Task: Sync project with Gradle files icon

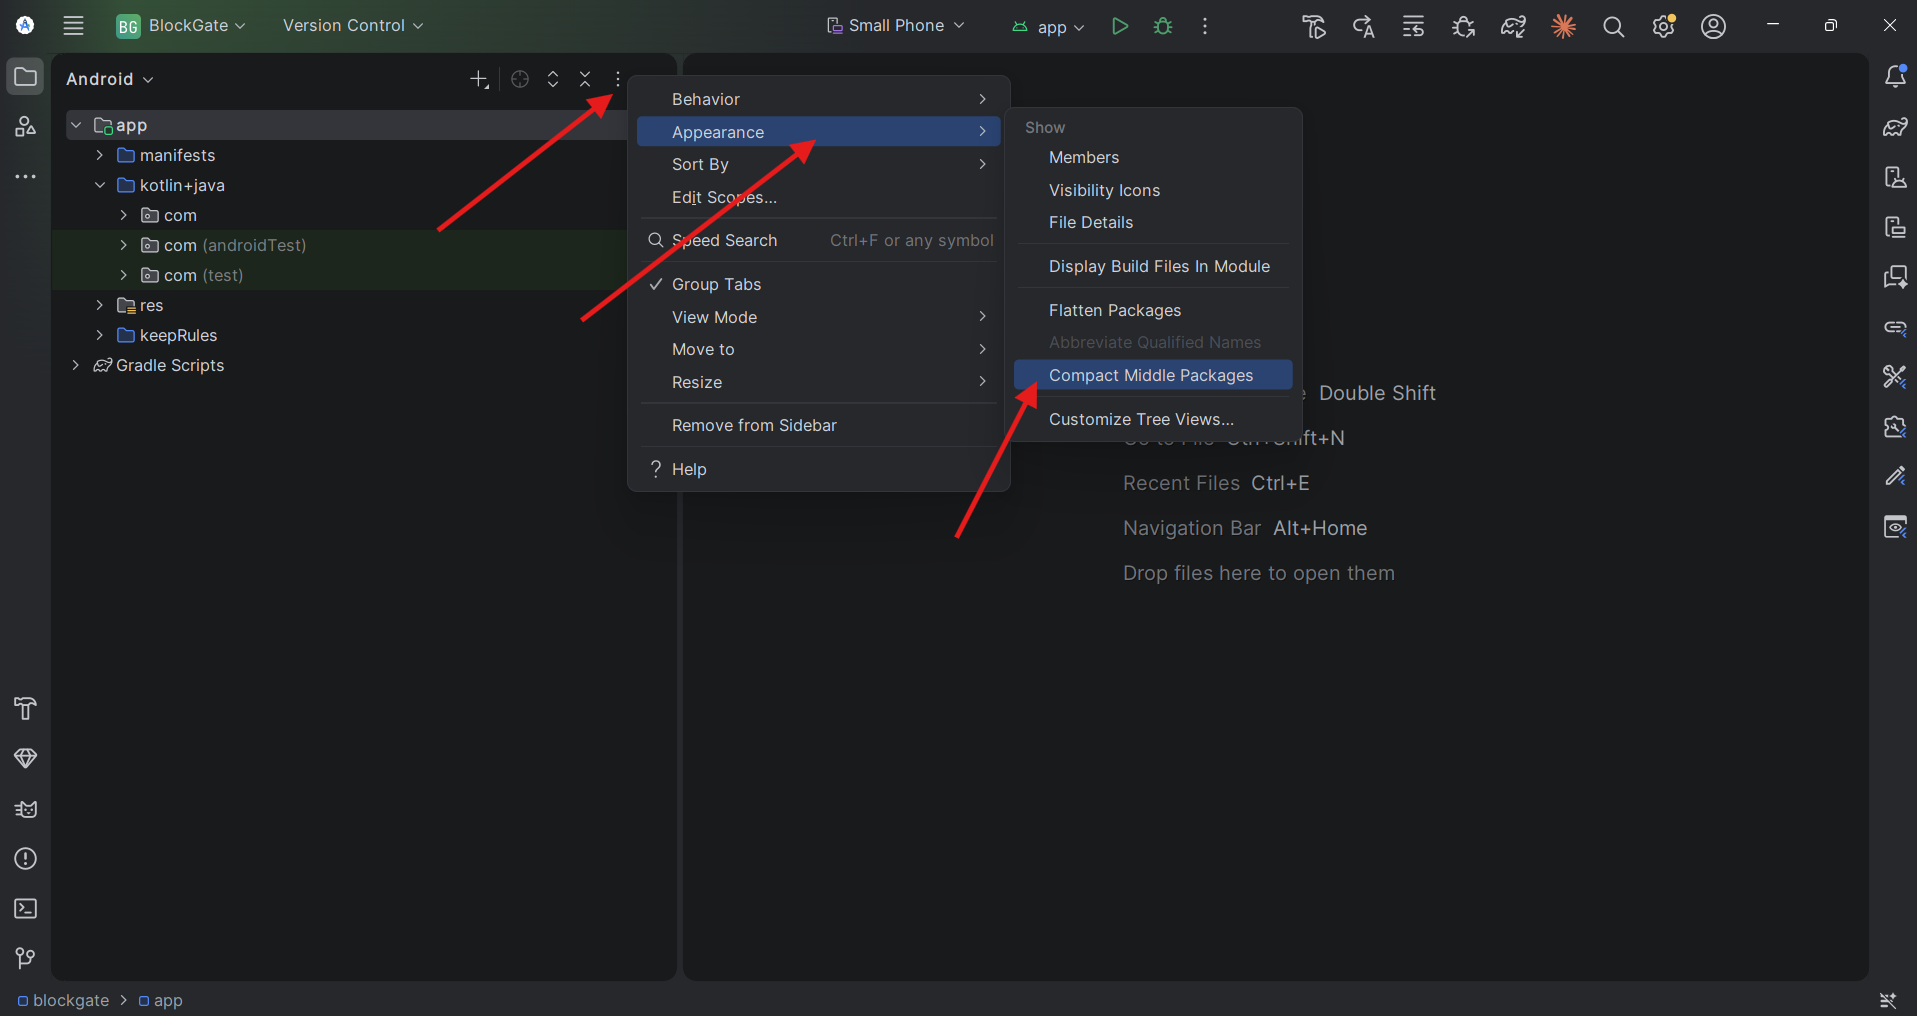Action: [1513, 26]
